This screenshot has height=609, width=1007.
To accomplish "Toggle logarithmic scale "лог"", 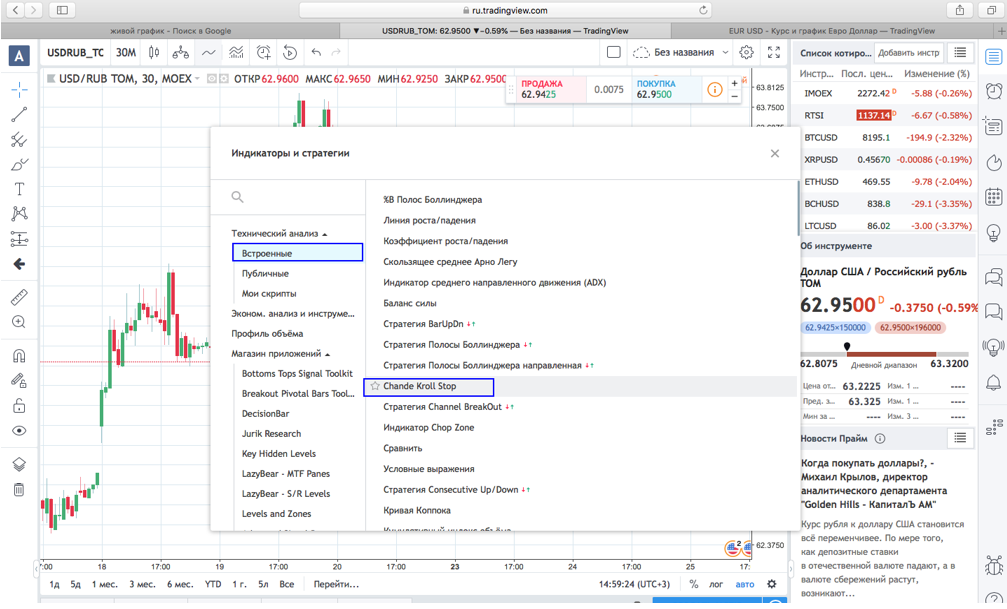I will click(716, 584).
